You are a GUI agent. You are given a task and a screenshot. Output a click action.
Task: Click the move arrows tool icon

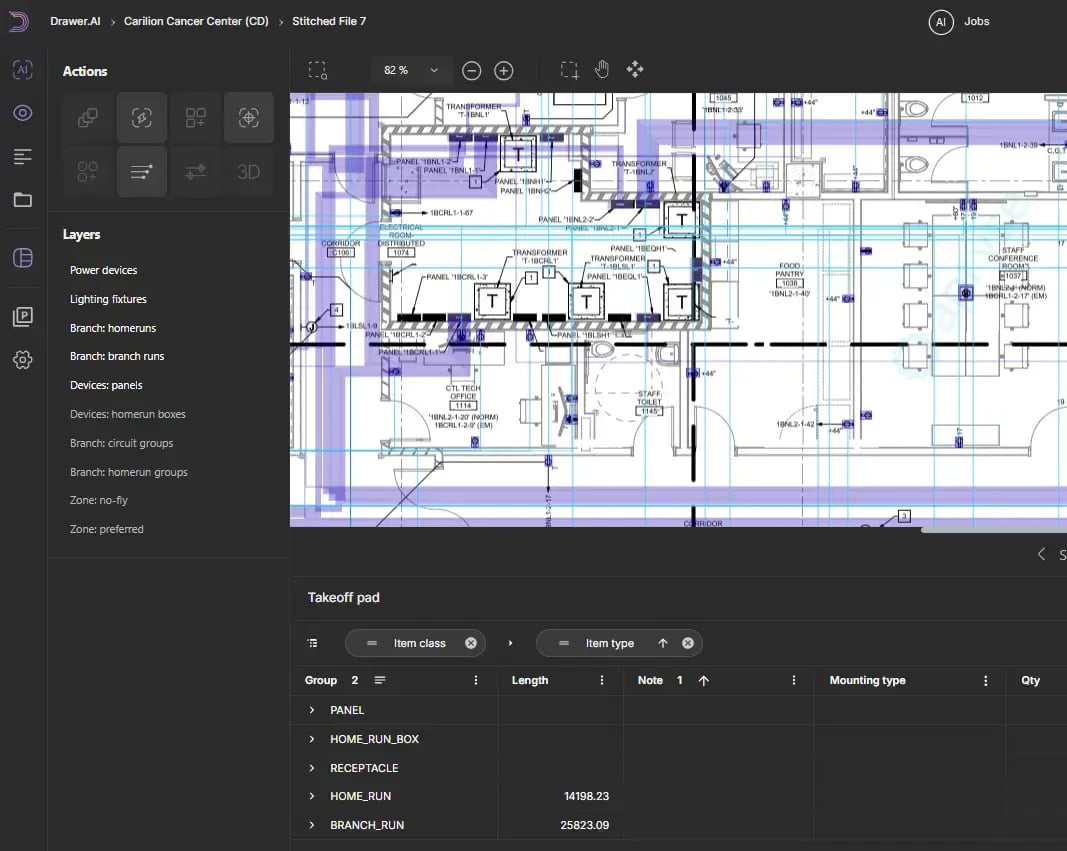635,69
